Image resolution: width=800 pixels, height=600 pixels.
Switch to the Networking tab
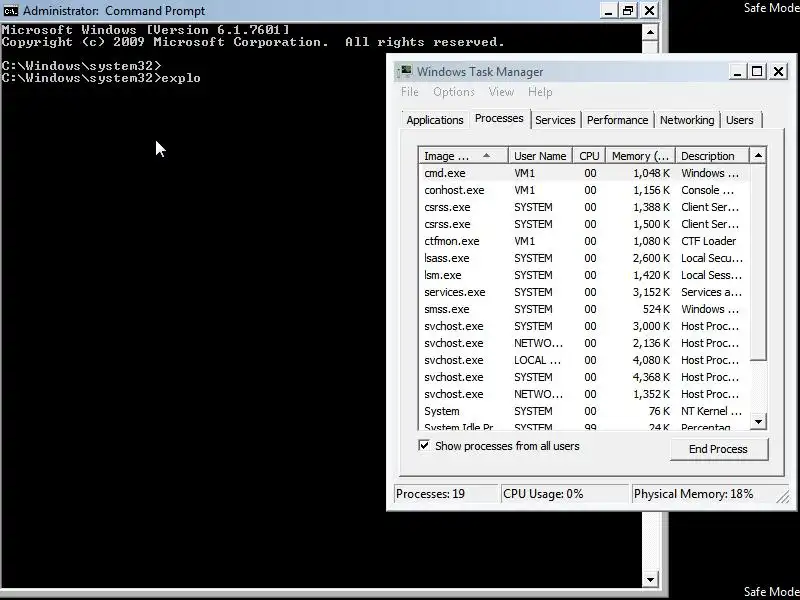[x=687, y=120]
